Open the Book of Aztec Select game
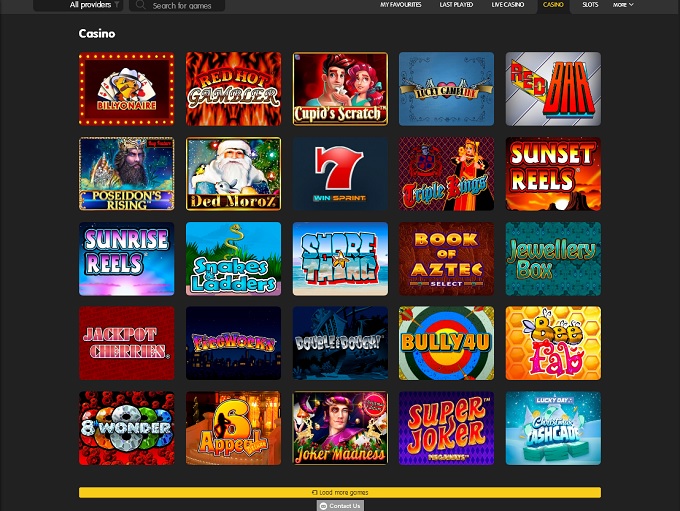The image size is (680, 511). click(x=446, y=259)
